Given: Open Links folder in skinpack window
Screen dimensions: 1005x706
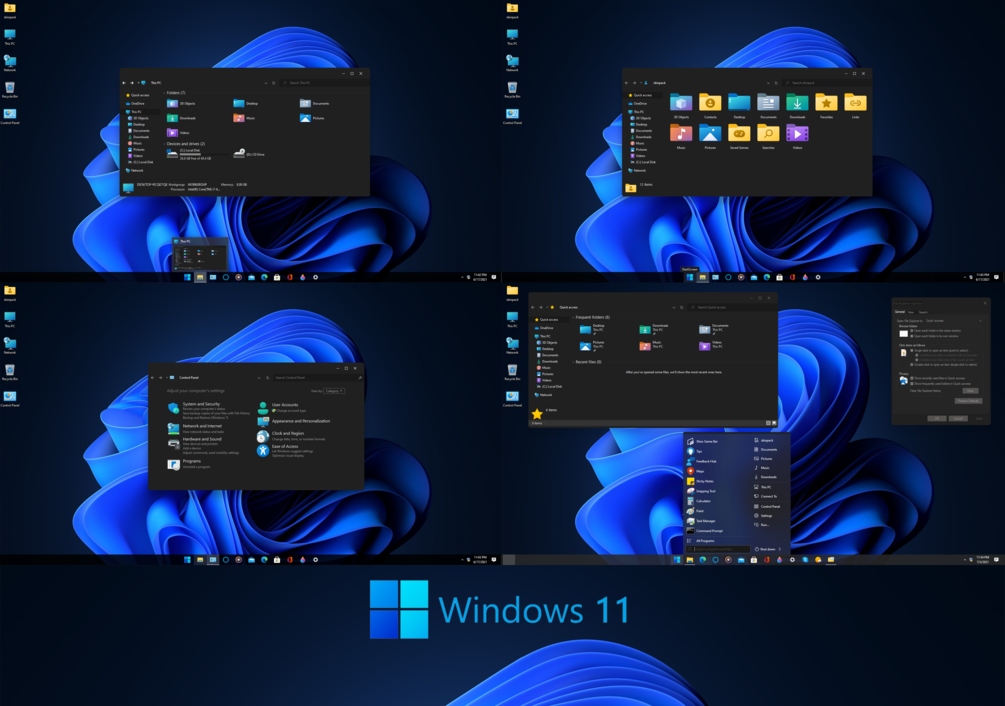Looking at the screenshot, I should click(x=855, y=106).
